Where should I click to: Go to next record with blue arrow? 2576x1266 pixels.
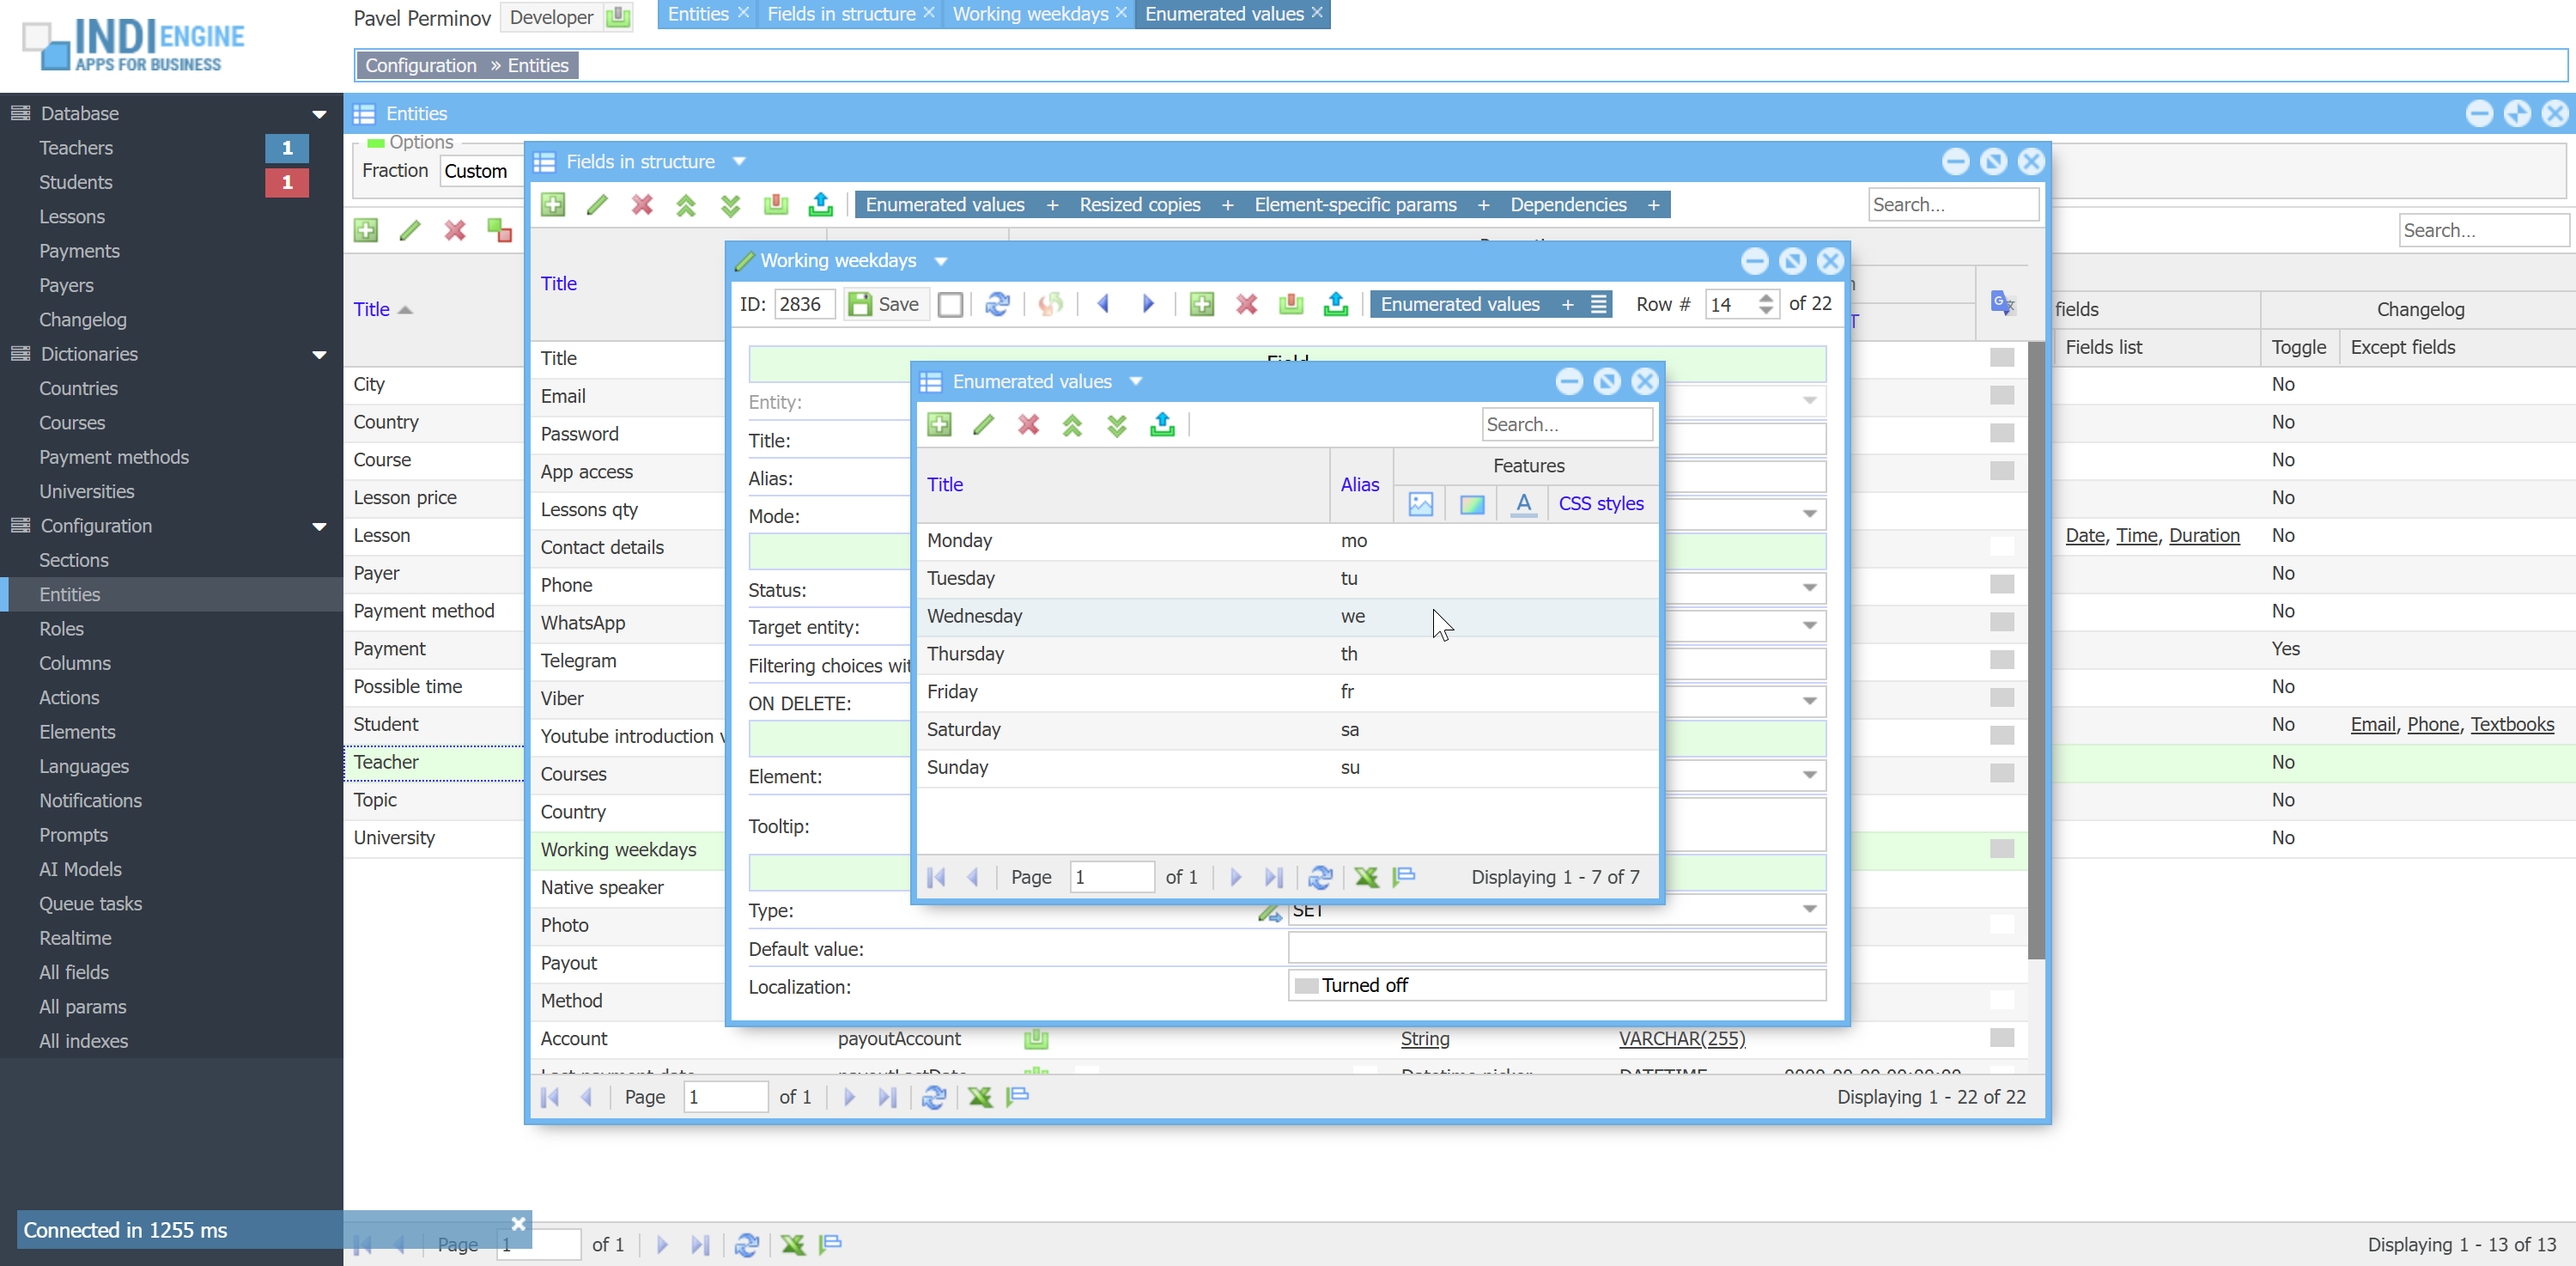click(x=1148, y=304)
